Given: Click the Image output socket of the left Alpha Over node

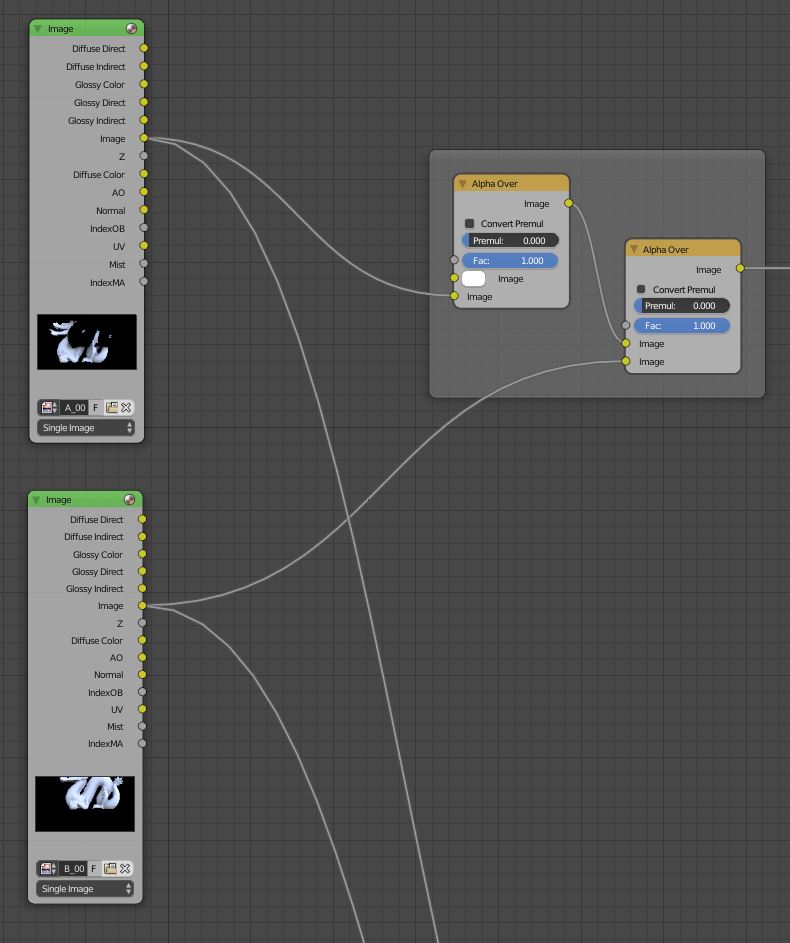Looking at the screenshot, I should tap(569, 203).
